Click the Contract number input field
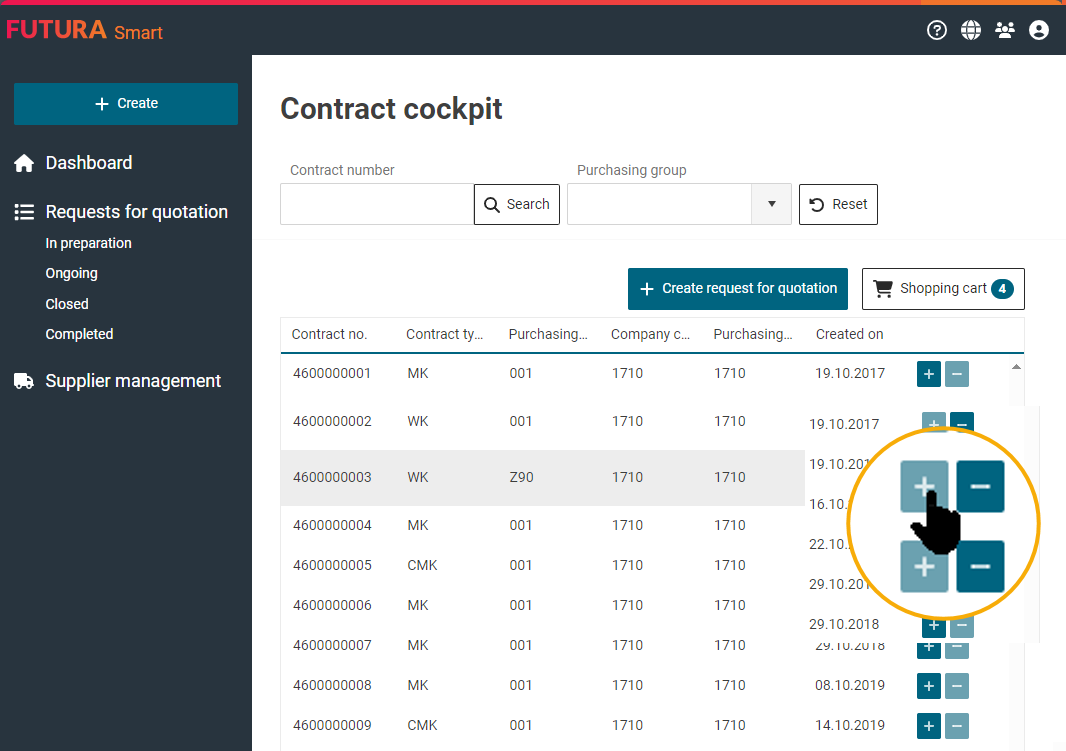 point(377,204)
